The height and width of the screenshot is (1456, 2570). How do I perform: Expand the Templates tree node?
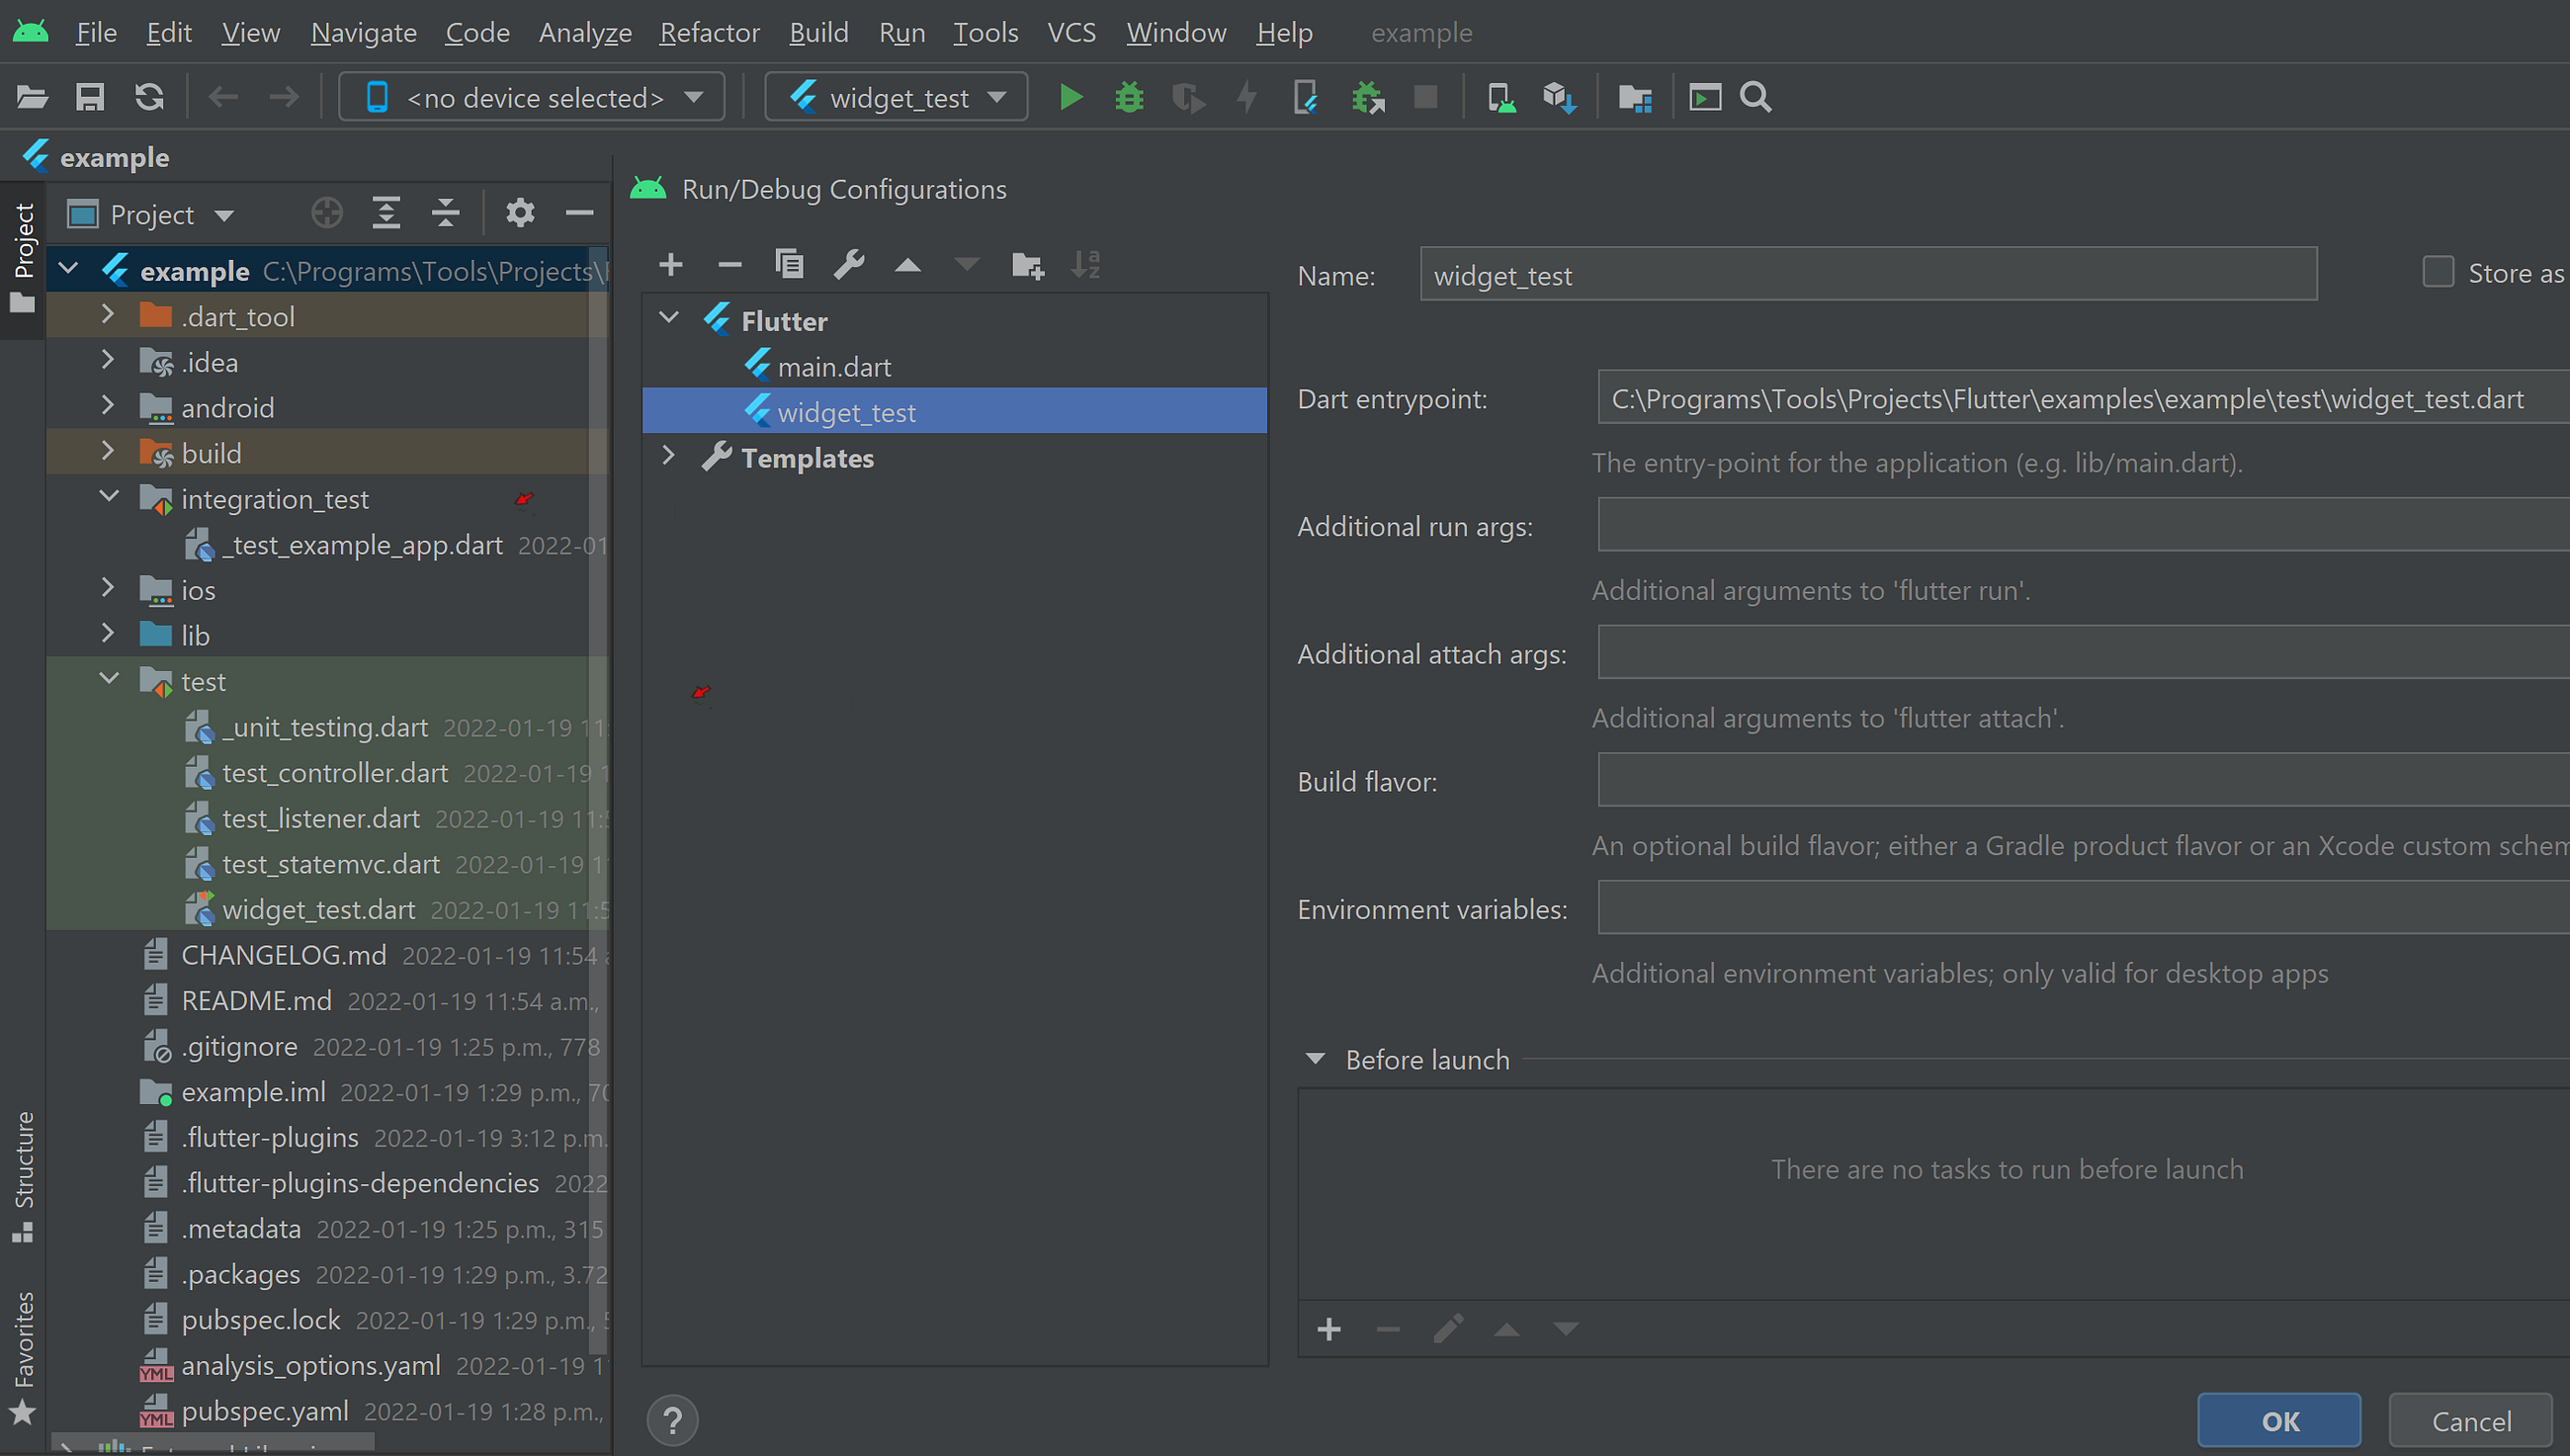(669, 457)
